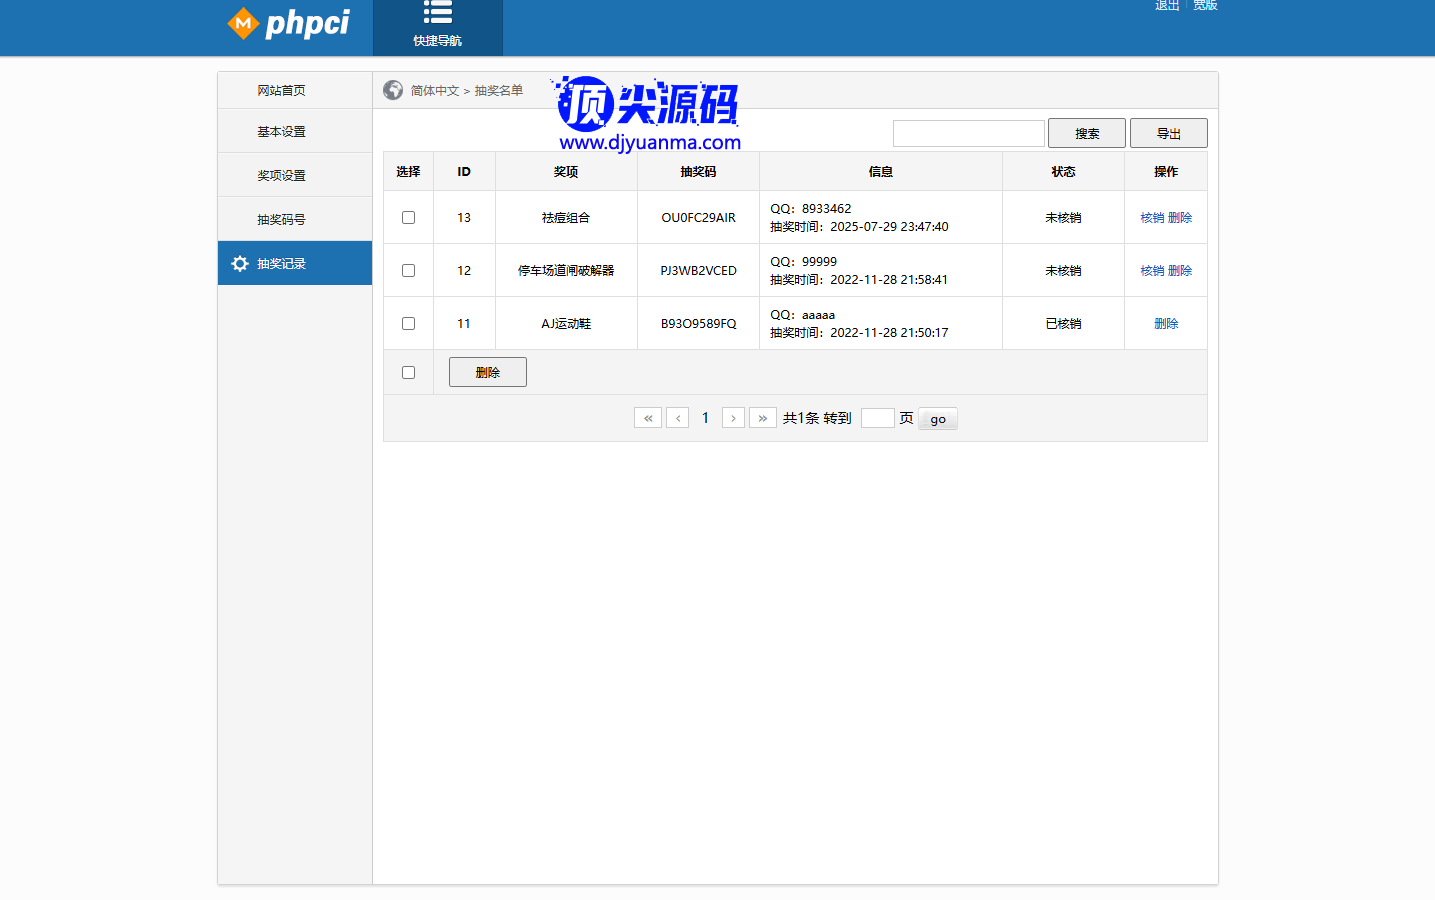Jump to last page with » button
This screenshot has width=1435, height=900.
[x=762, y=418]
